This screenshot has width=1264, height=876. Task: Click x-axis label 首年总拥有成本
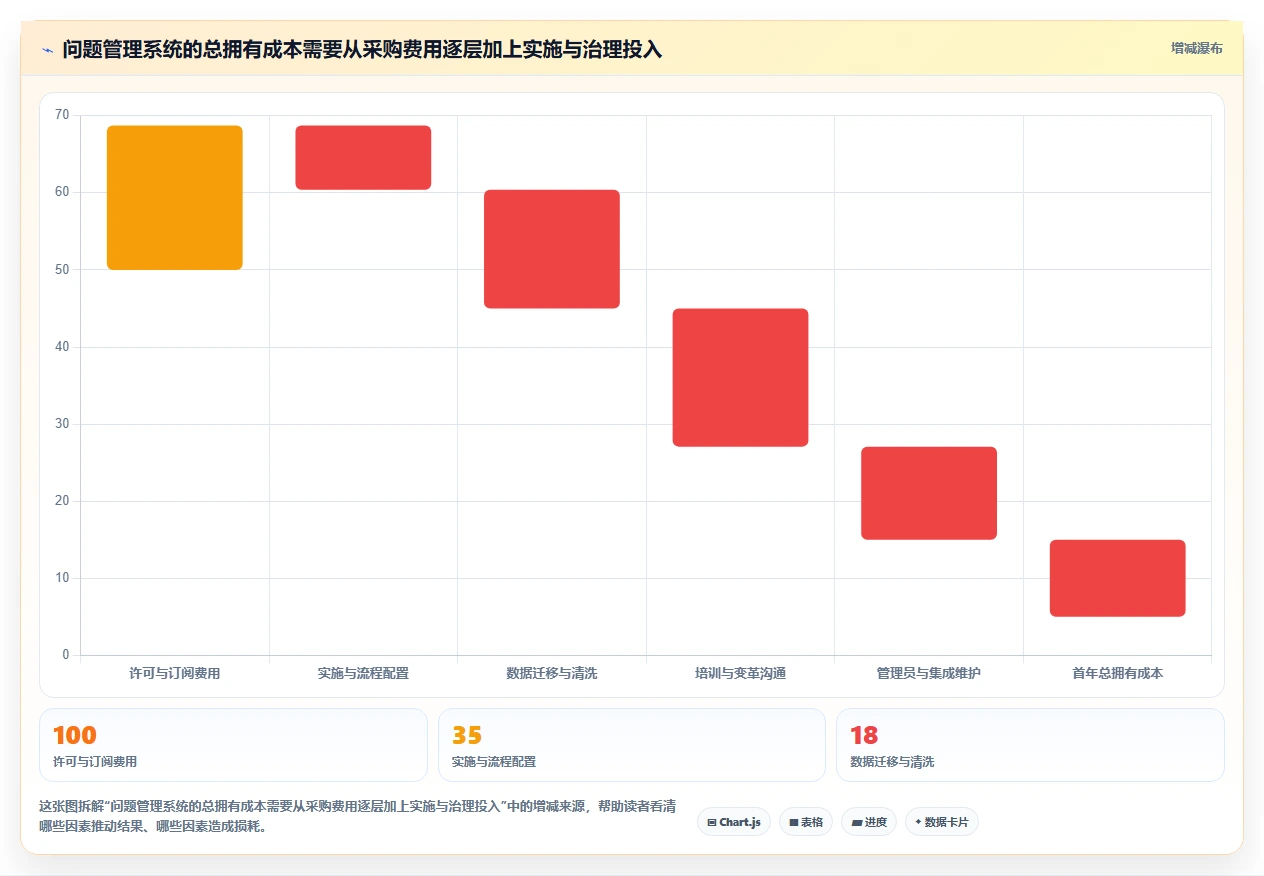(x=1117, y=674)
